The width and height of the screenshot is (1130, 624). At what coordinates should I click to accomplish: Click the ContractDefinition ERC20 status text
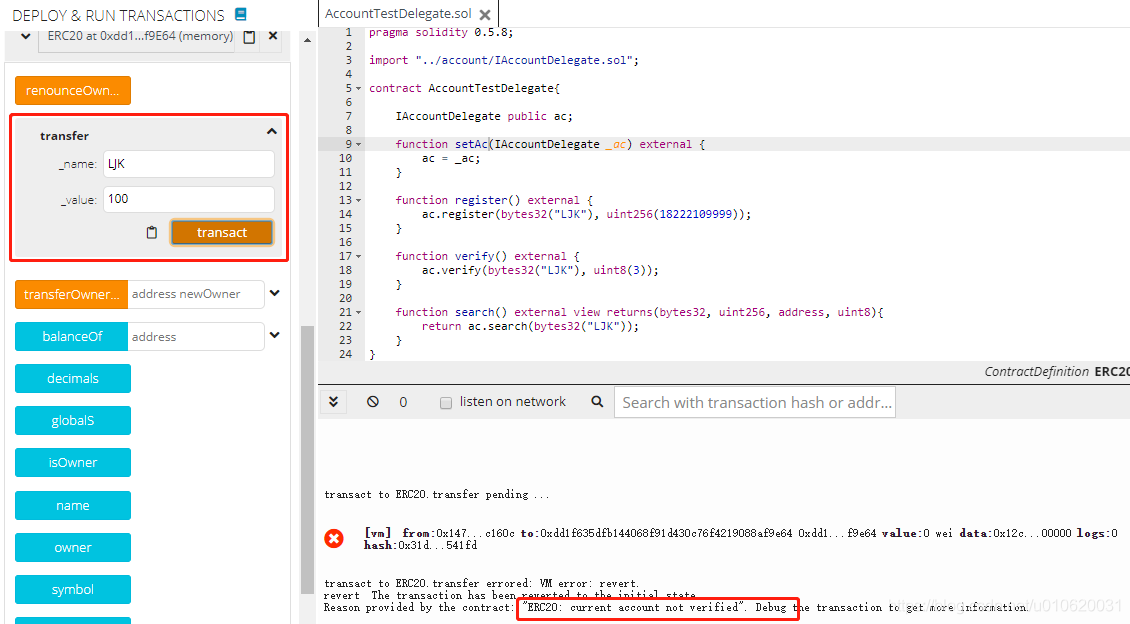[x=1056, y=372]
